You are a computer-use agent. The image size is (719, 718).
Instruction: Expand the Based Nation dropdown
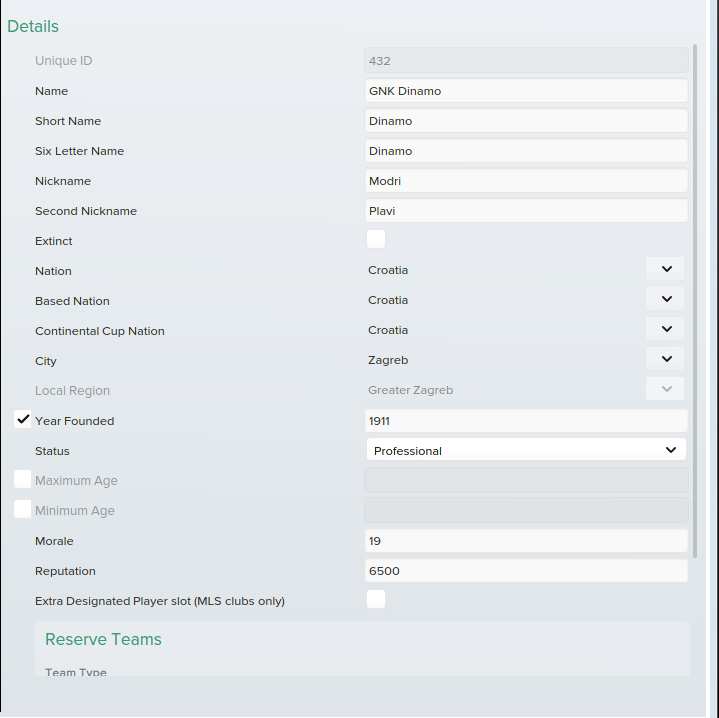(x=665, y=299)
